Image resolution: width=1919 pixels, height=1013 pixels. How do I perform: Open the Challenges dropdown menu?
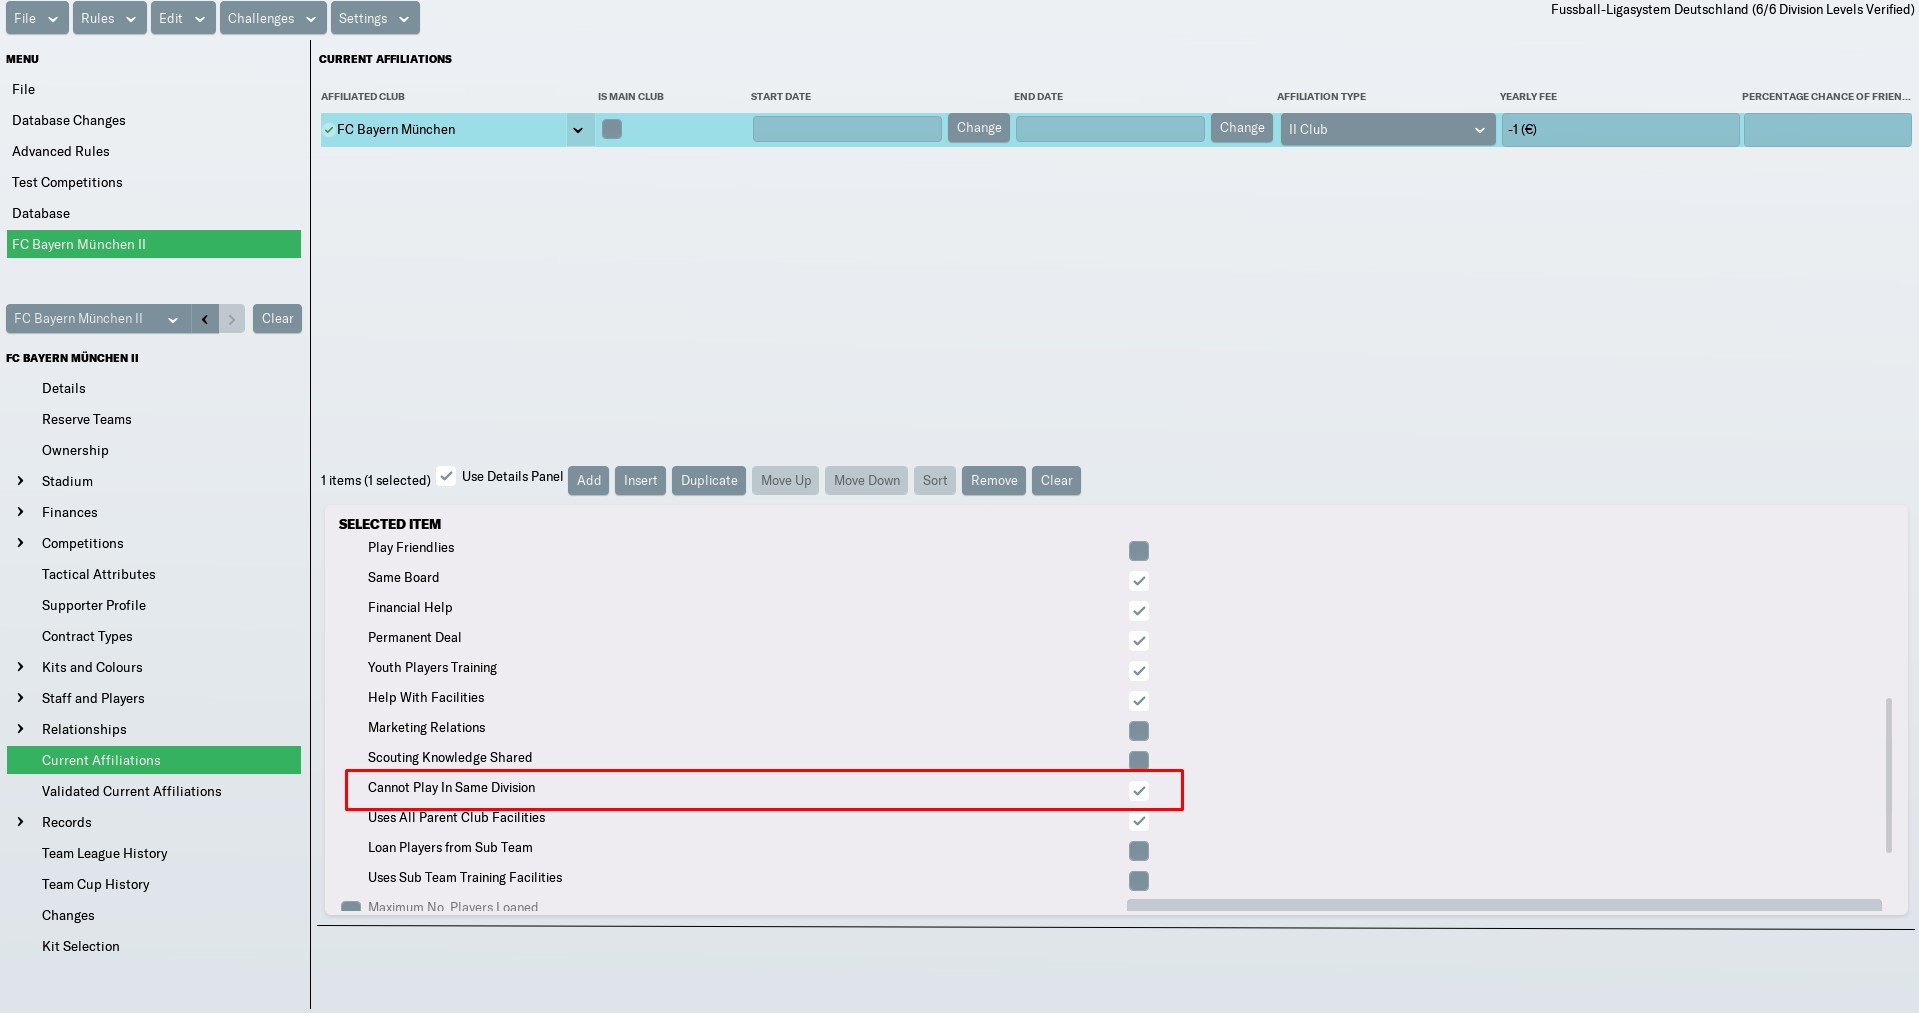pos(273,18)
